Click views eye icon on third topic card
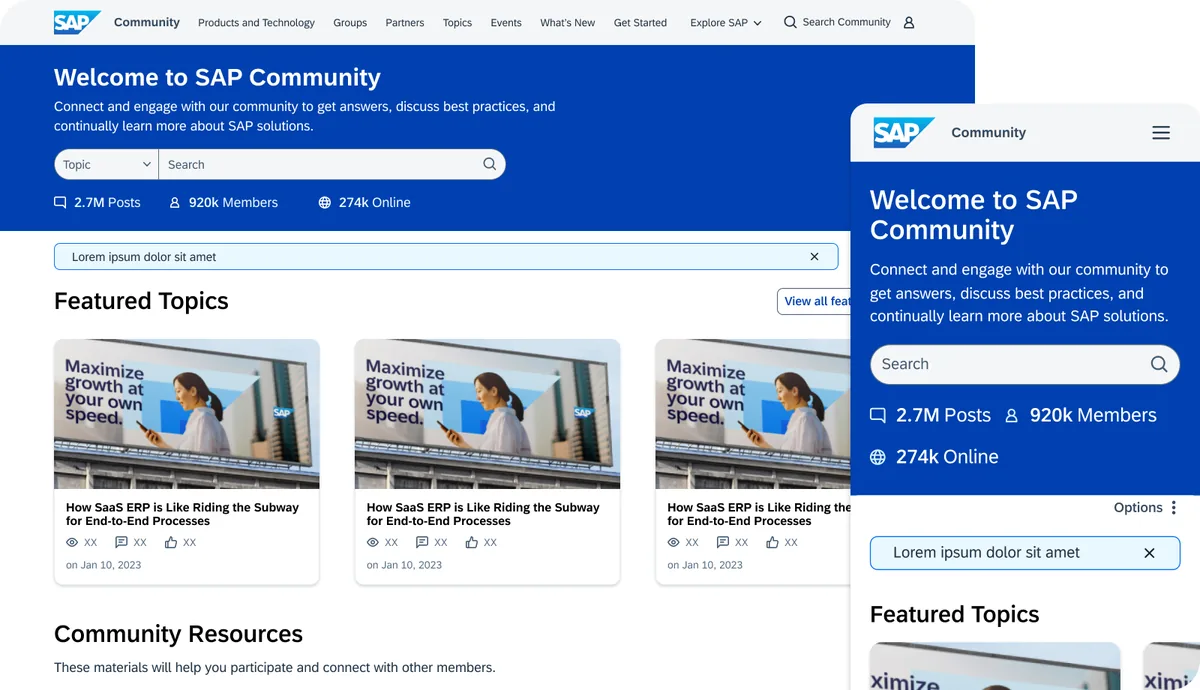The image size is (1200, 690). (674, 542)
